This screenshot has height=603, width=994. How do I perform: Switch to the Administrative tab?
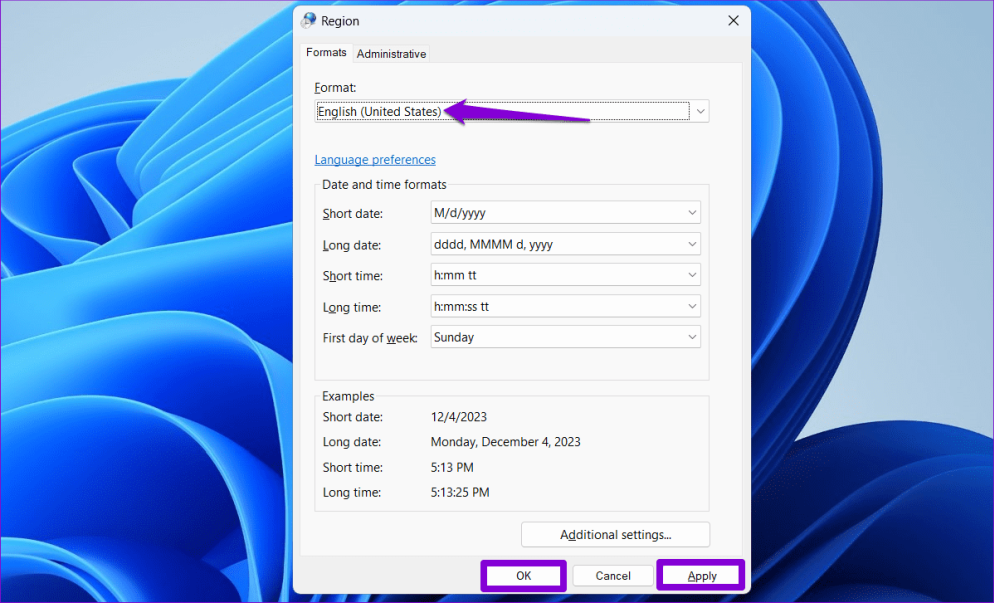[x=391, y=53]
